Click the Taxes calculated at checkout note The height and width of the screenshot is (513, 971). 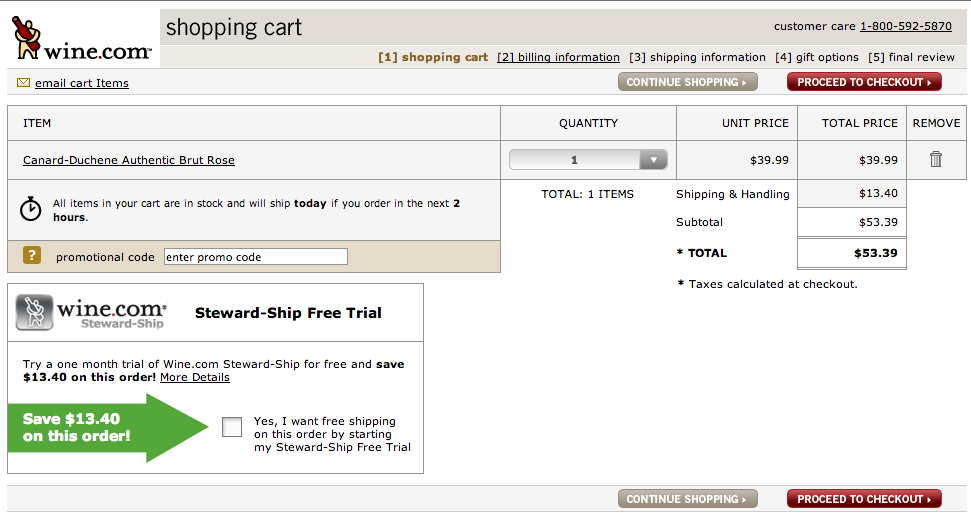click(x=767, y=284)
